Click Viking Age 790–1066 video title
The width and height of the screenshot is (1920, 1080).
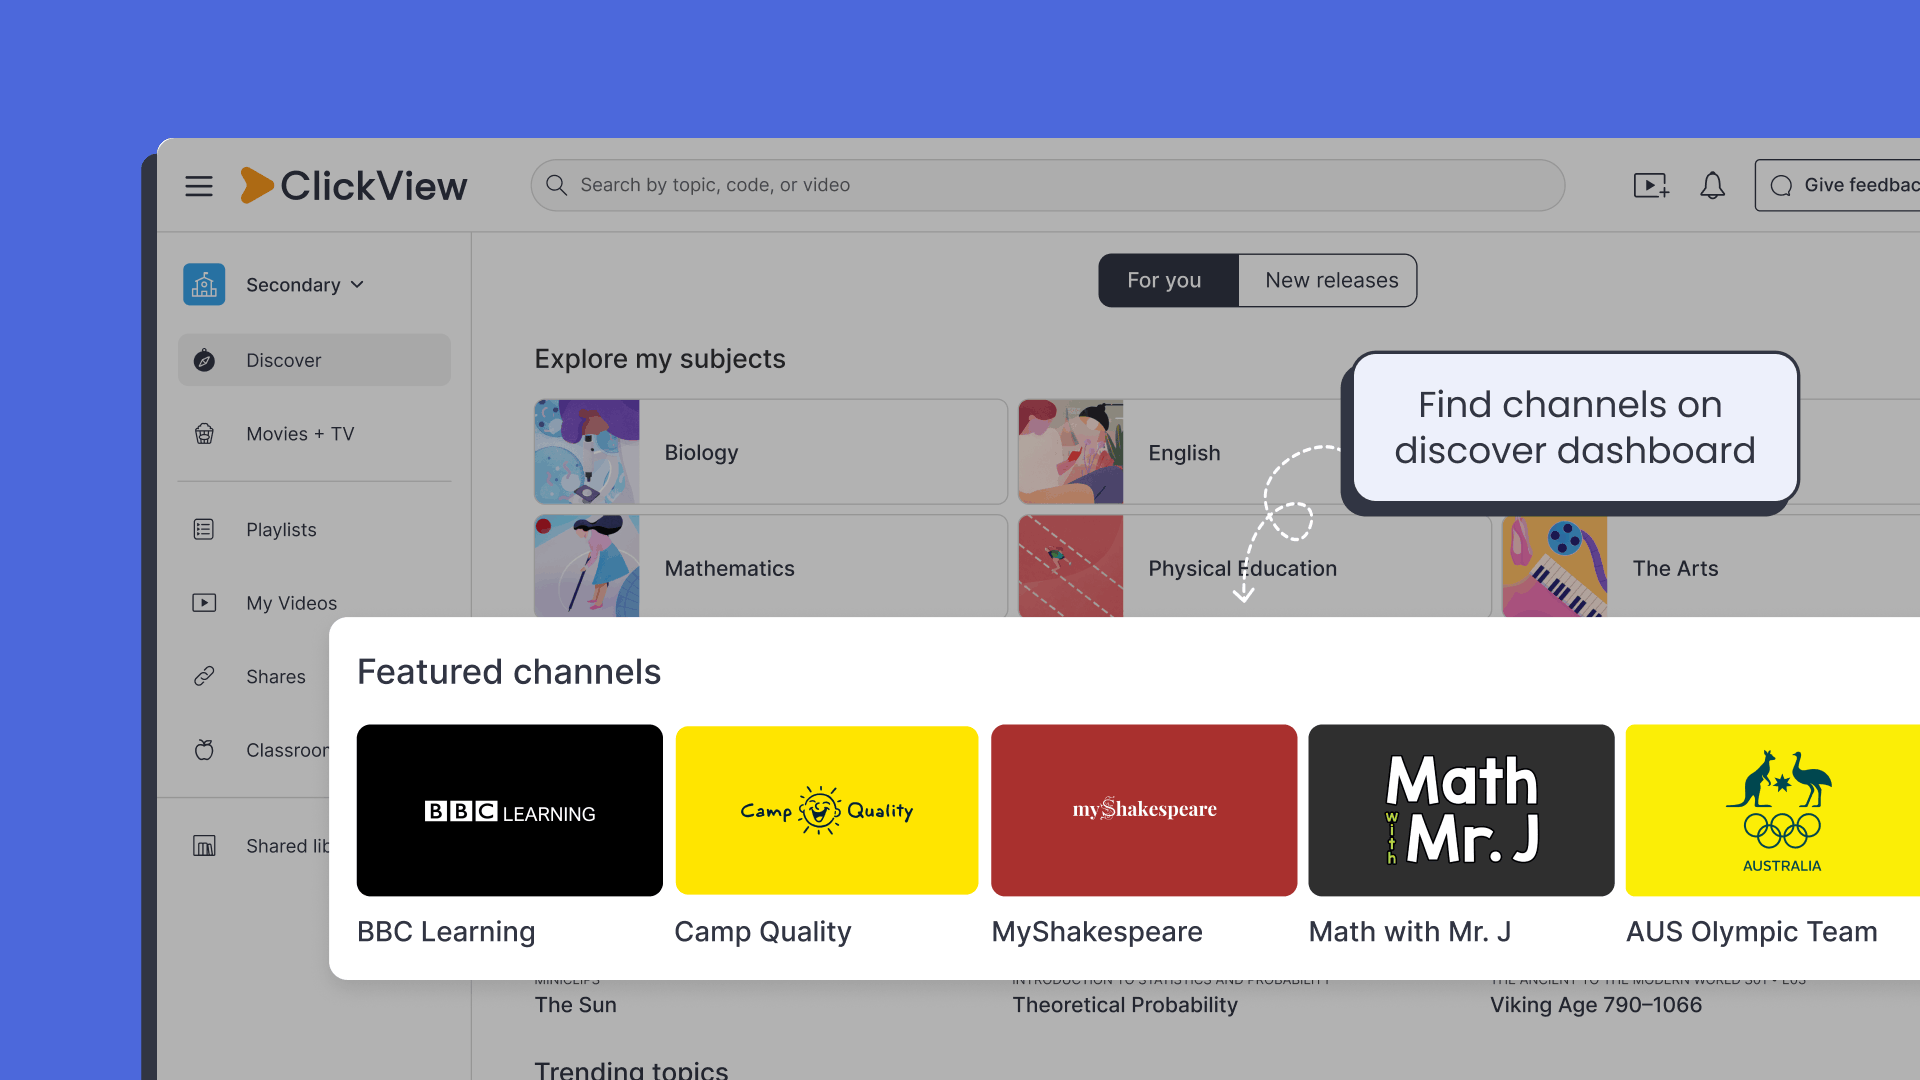pyautogui.click(x=1596, y=1005)
